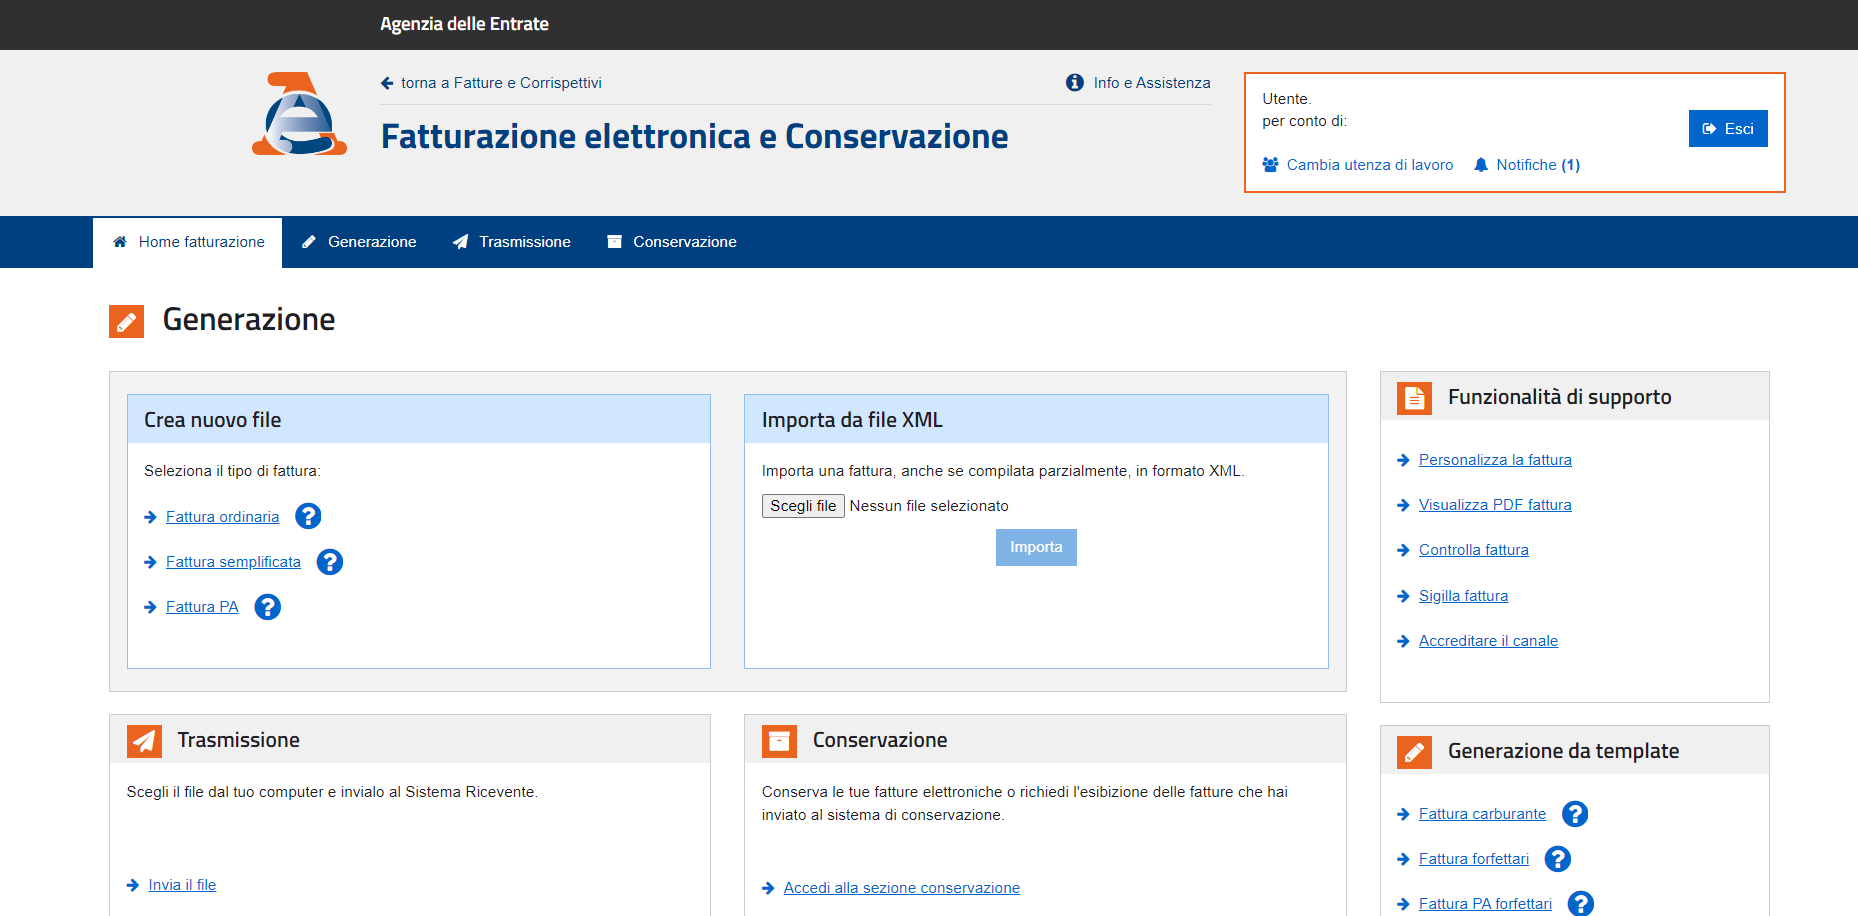Open help icon next to Fattura PA
Viewport: 1858px width, 916px height.
coord(267,607)
